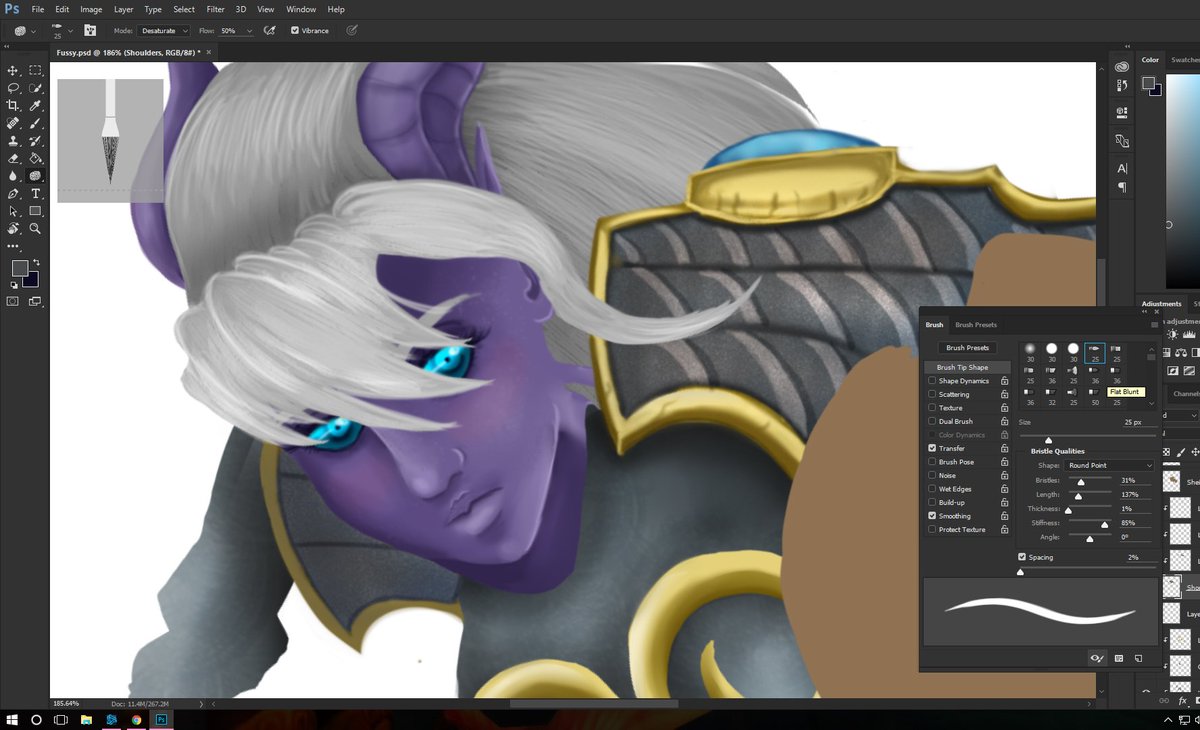This screenshot has width=1200, height=730.
Task: Select the Brush tool in the toolbox
Action: pyautogui.click(x=35, y=123)
